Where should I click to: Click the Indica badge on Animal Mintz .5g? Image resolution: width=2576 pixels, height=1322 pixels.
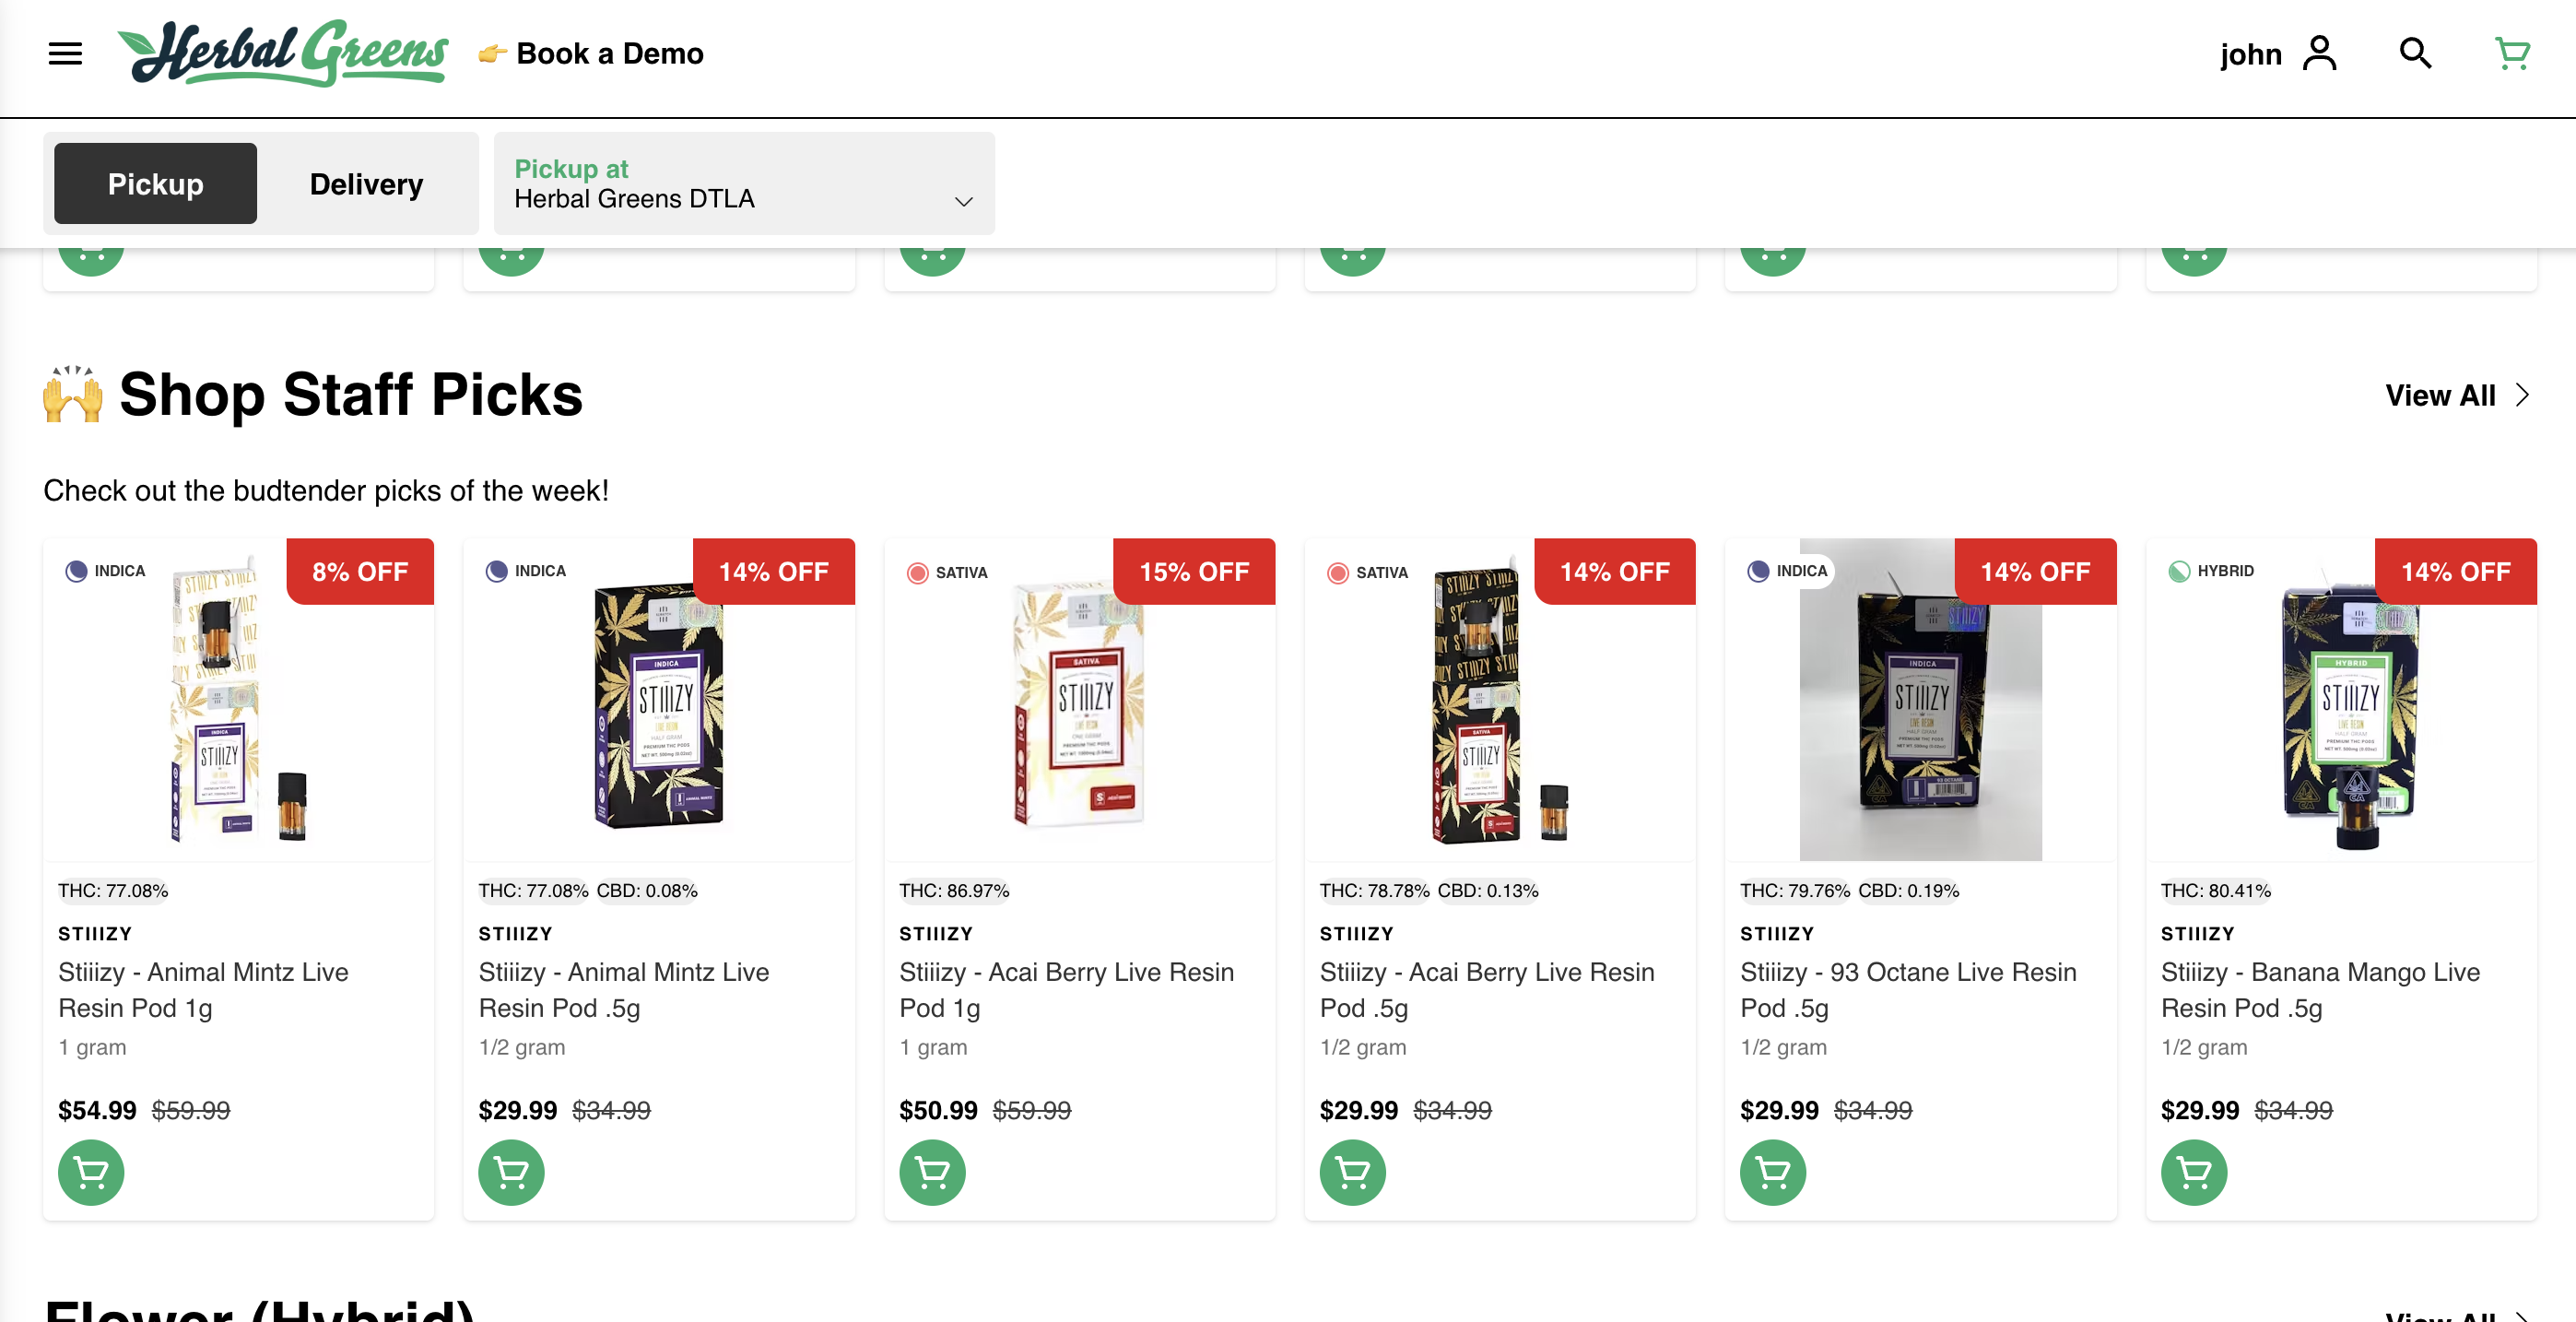[527, 571]
